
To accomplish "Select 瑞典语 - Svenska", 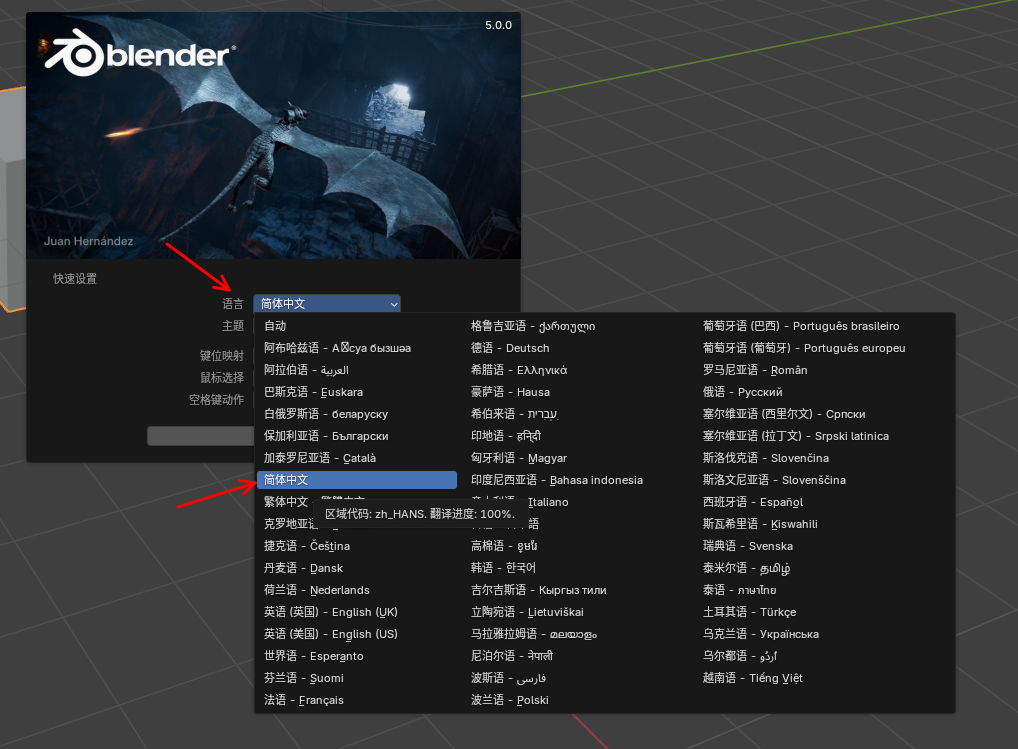I will click(x=825, y=546).
